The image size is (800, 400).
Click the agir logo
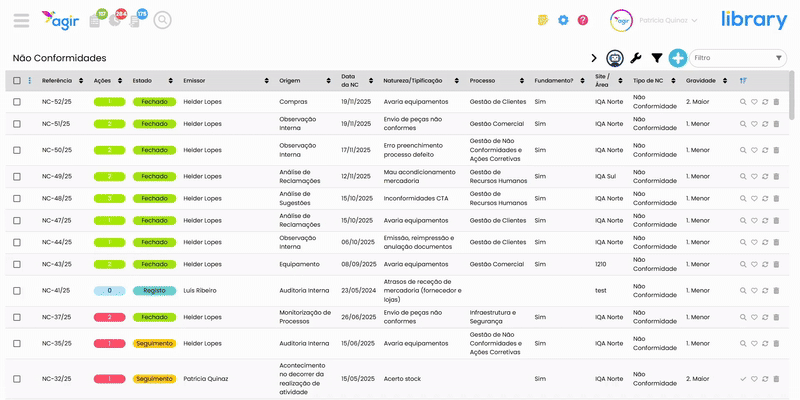(x=60, y=20)
